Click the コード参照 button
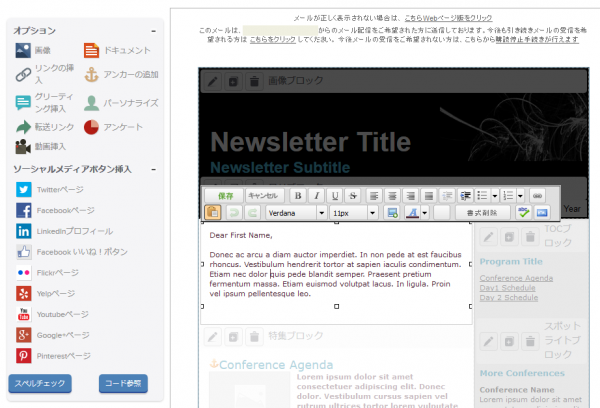The width and height of the screenshot is (600, 408). [x=123, y=384]
